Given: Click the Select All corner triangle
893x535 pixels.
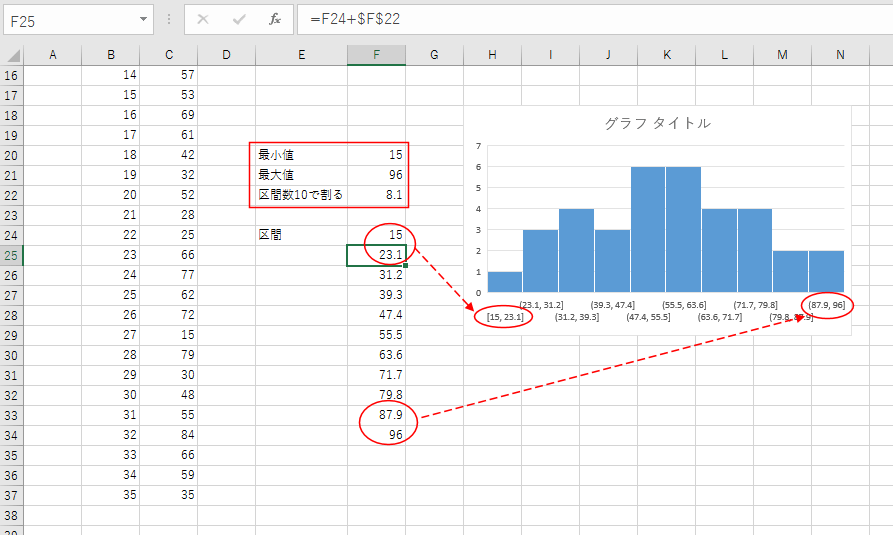Looking at the screenshot, I should tap(12, 56).
